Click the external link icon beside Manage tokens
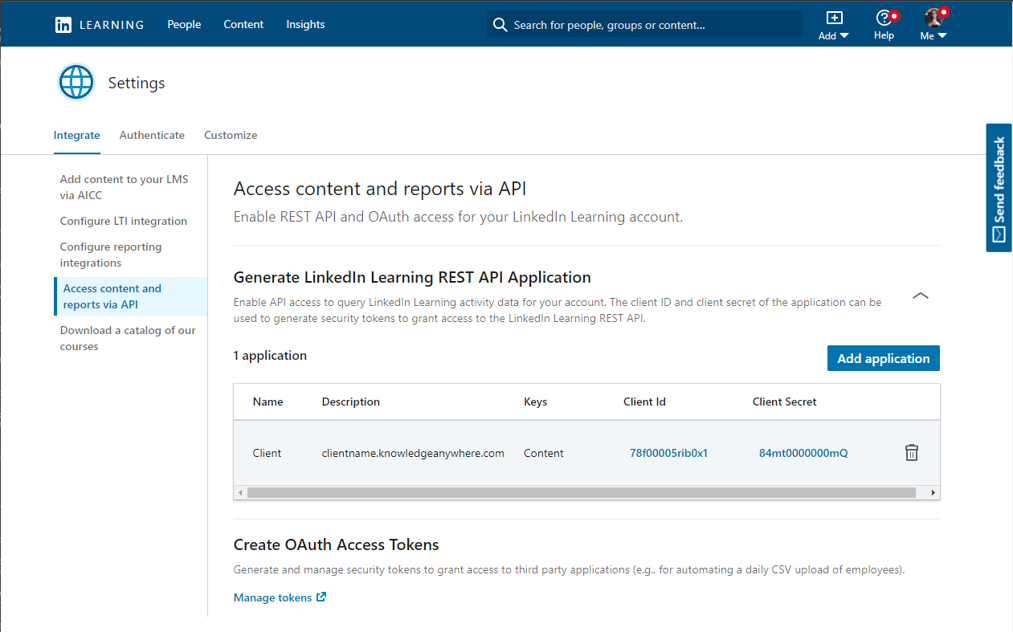 (x=319, y=595)
